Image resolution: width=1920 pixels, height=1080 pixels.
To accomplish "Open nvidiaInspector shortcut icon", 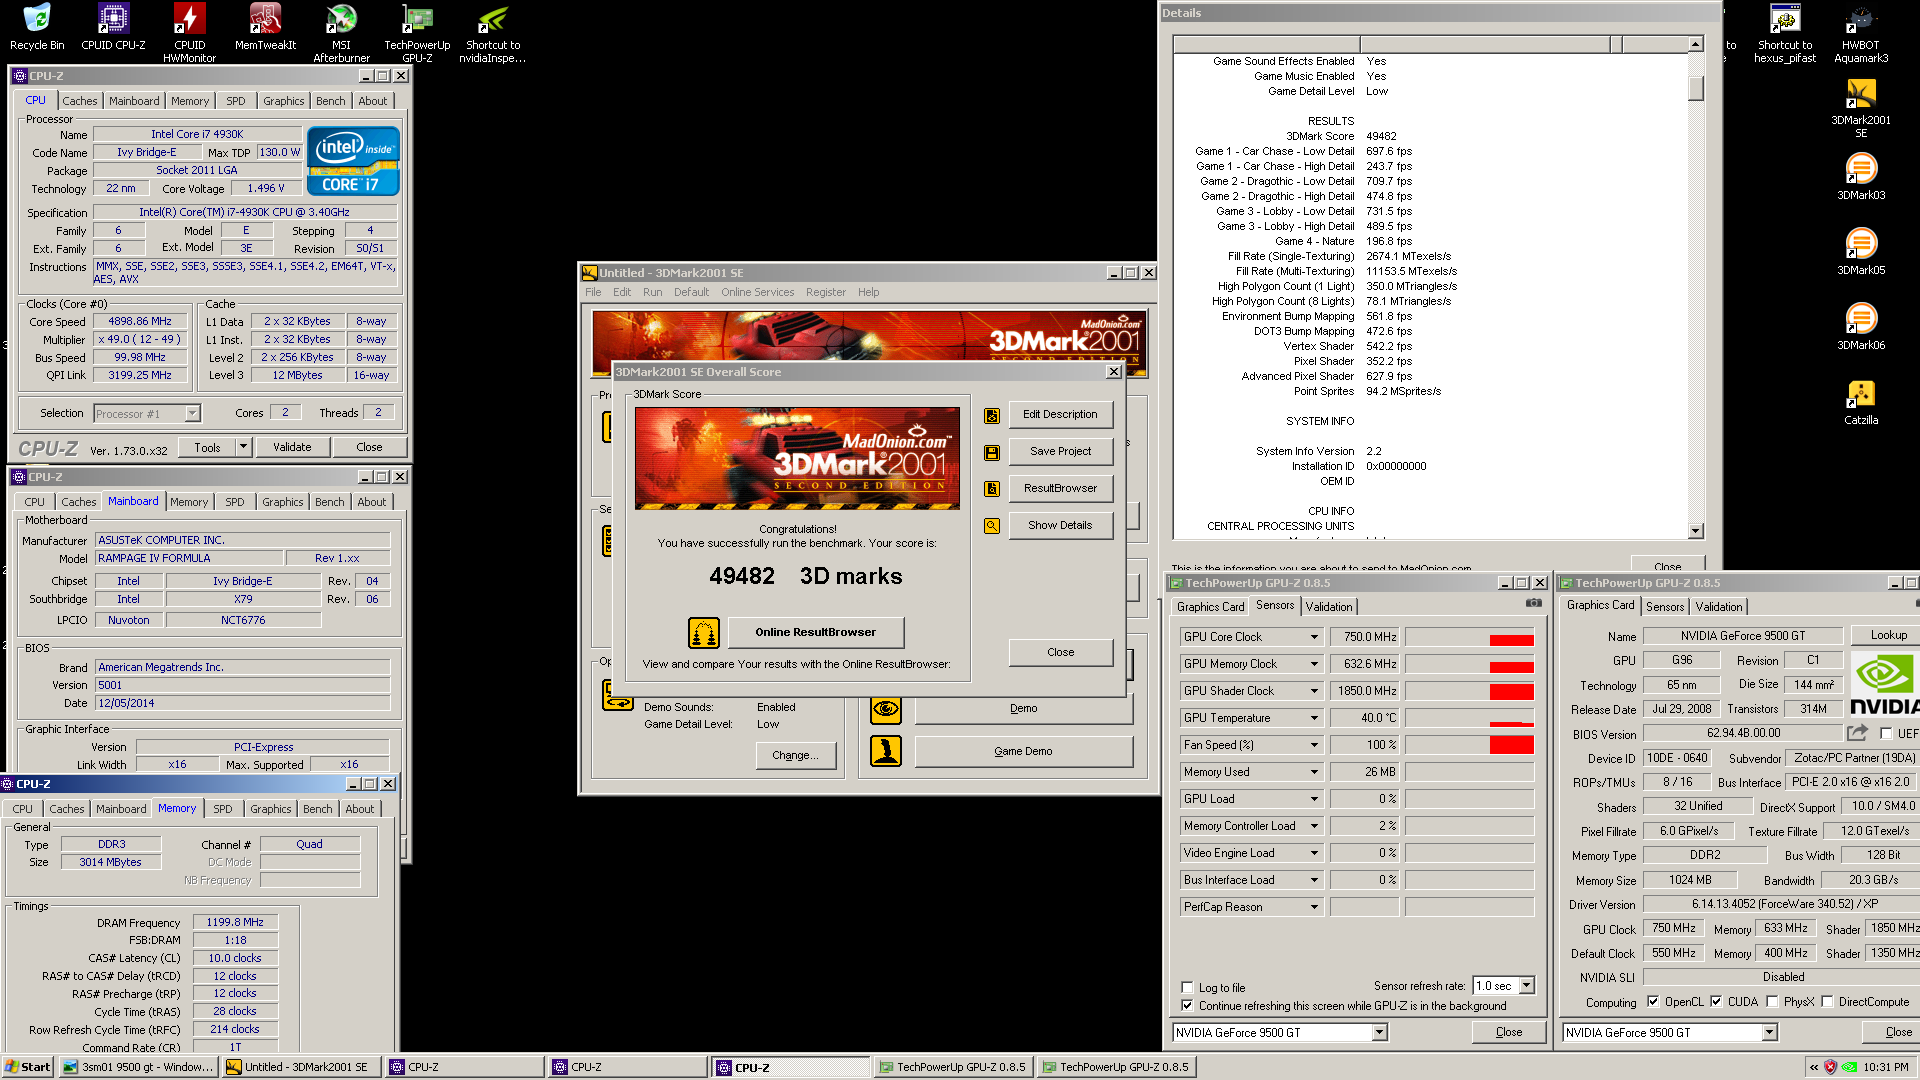I will click(x=493, y=33).
